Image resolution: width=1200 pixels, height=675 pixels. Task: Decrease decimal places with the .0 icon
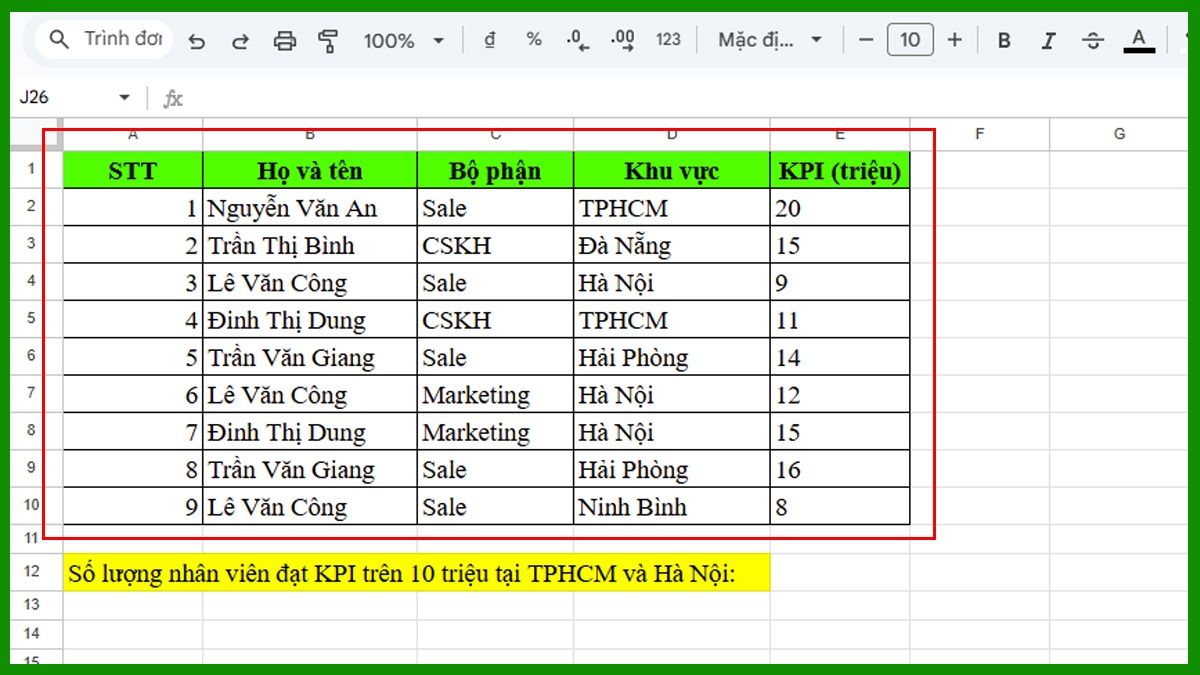pyautogui.click(x=577, y=40)
